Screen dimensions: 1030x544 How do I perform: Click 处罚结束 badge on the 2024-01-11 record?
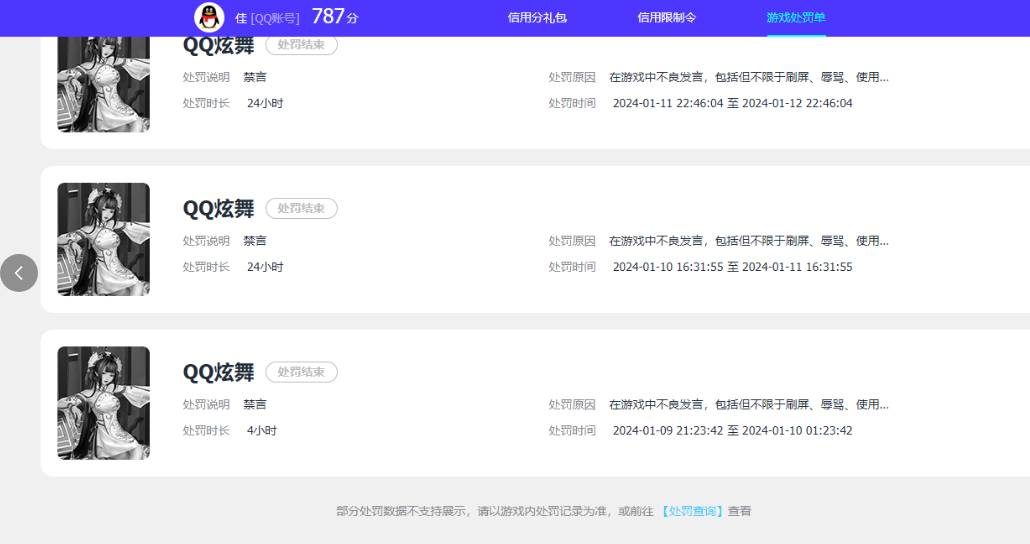pyautogui.click(x=301, y=45)
